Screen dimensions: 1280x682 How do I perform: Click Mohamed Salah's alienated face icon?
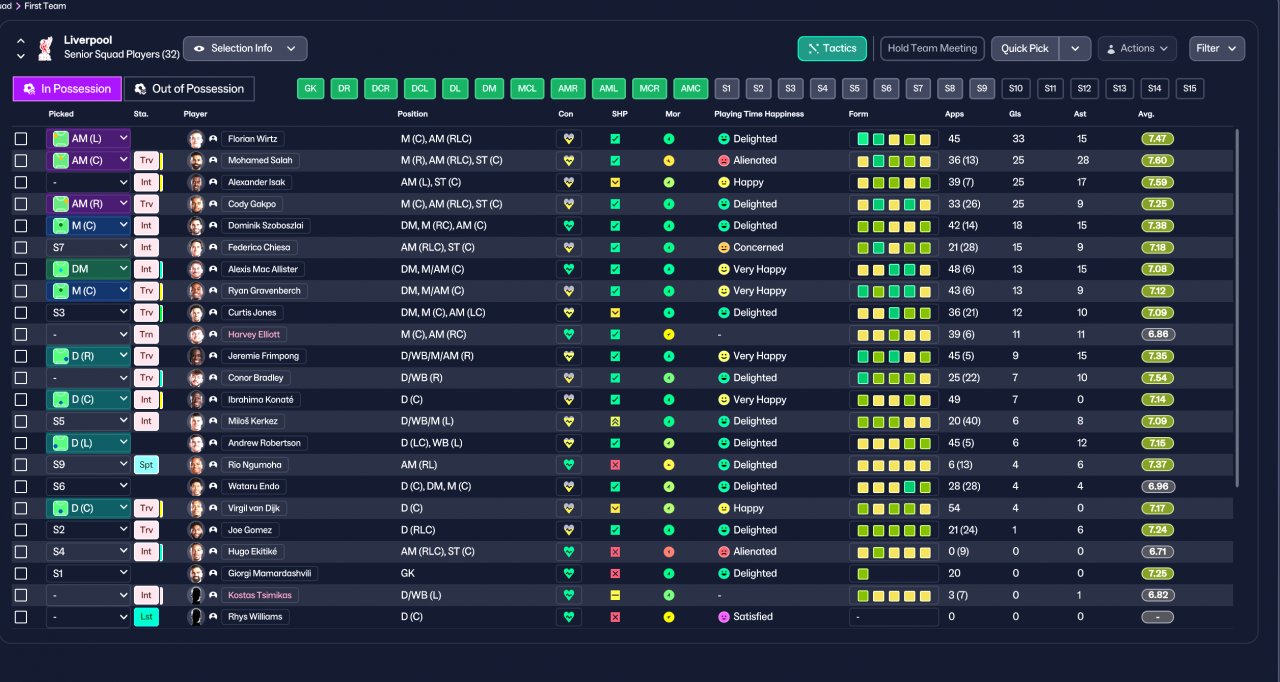[x=724, y=161]
